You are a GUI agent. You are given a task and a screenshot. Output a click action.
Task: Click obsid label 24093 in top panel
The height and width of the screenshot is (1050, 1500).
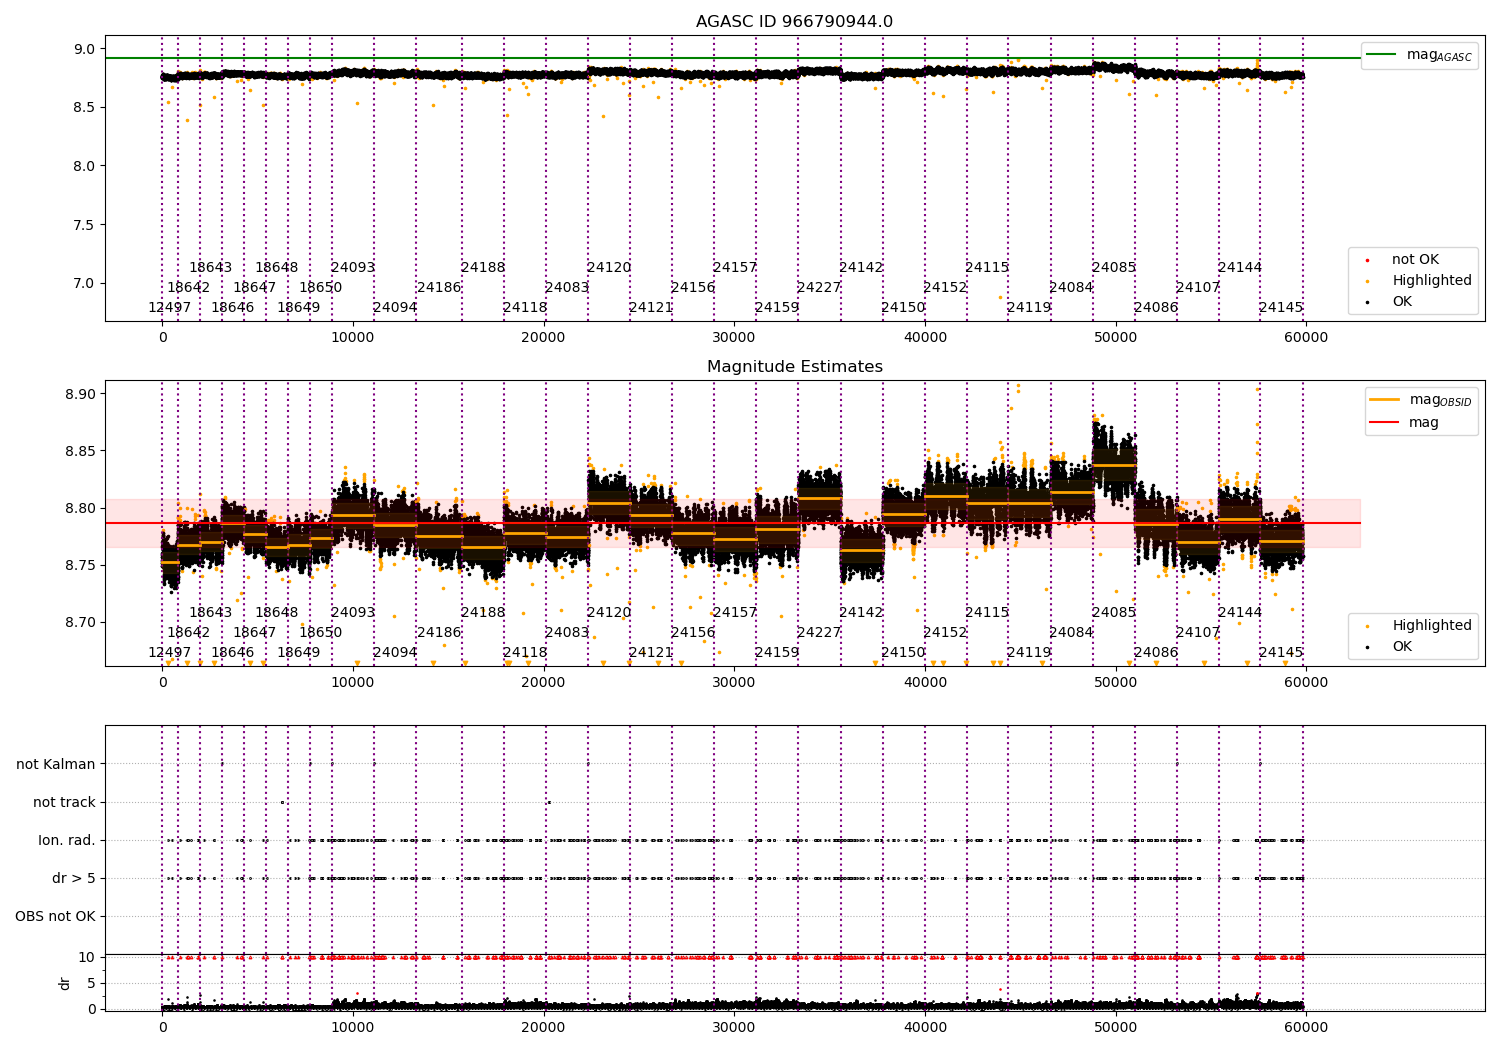coord(353,268)
